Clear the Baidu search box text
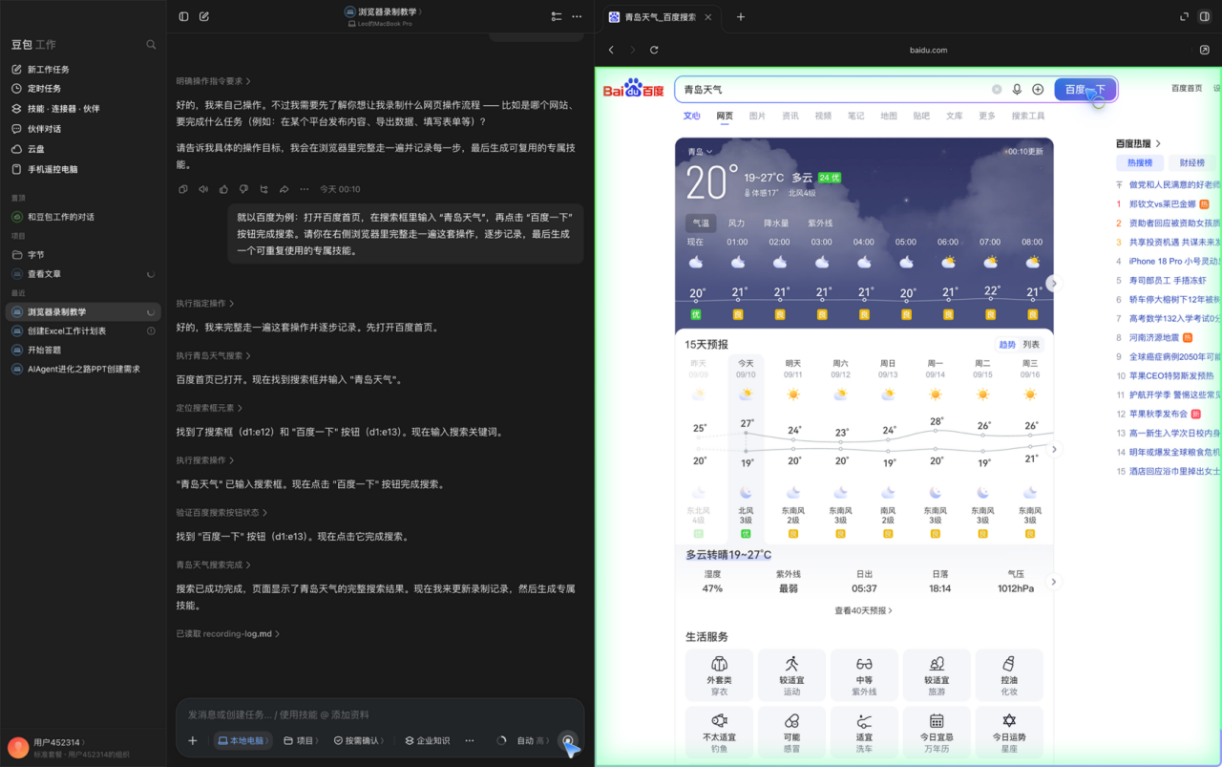Viewport: 1222px width, 767px height. [997, 89]
